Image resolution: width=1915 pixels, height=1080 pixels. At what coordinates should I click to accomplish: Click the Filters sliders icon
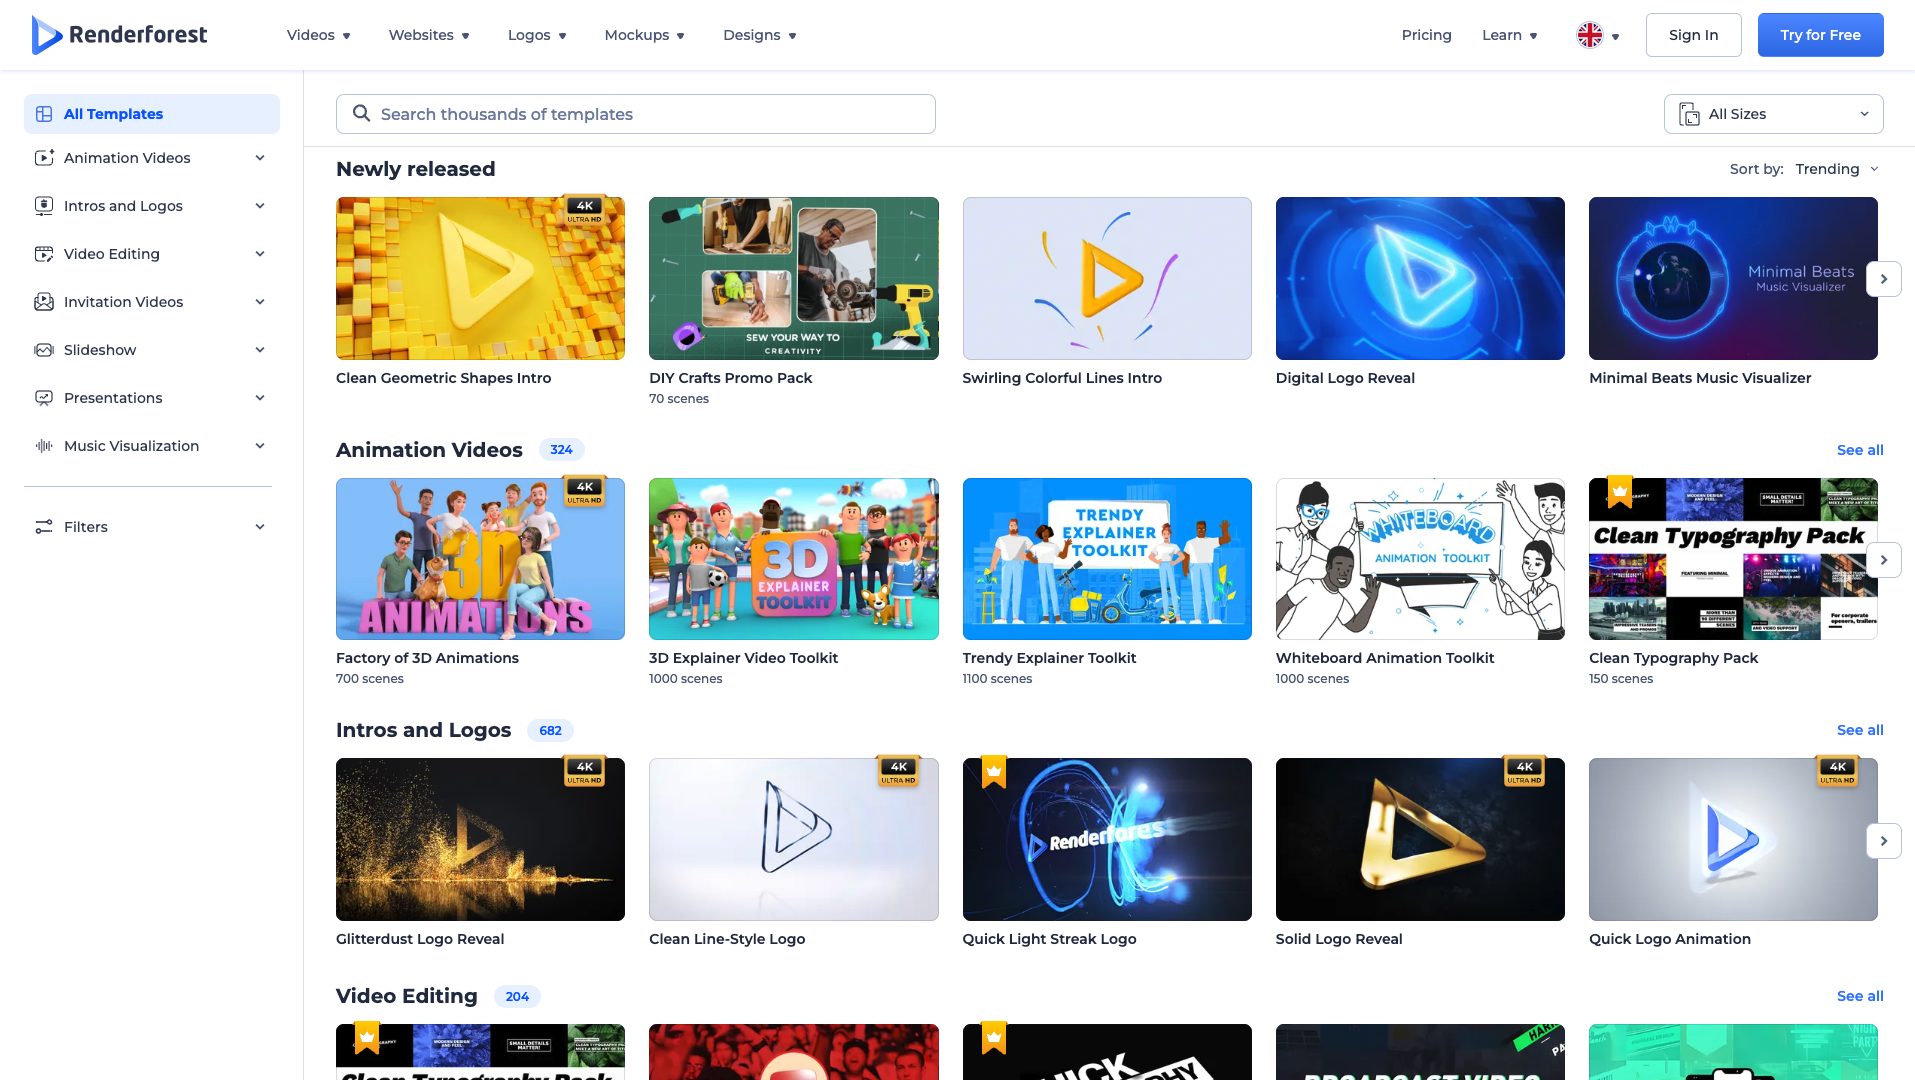(x=44, y=527)
